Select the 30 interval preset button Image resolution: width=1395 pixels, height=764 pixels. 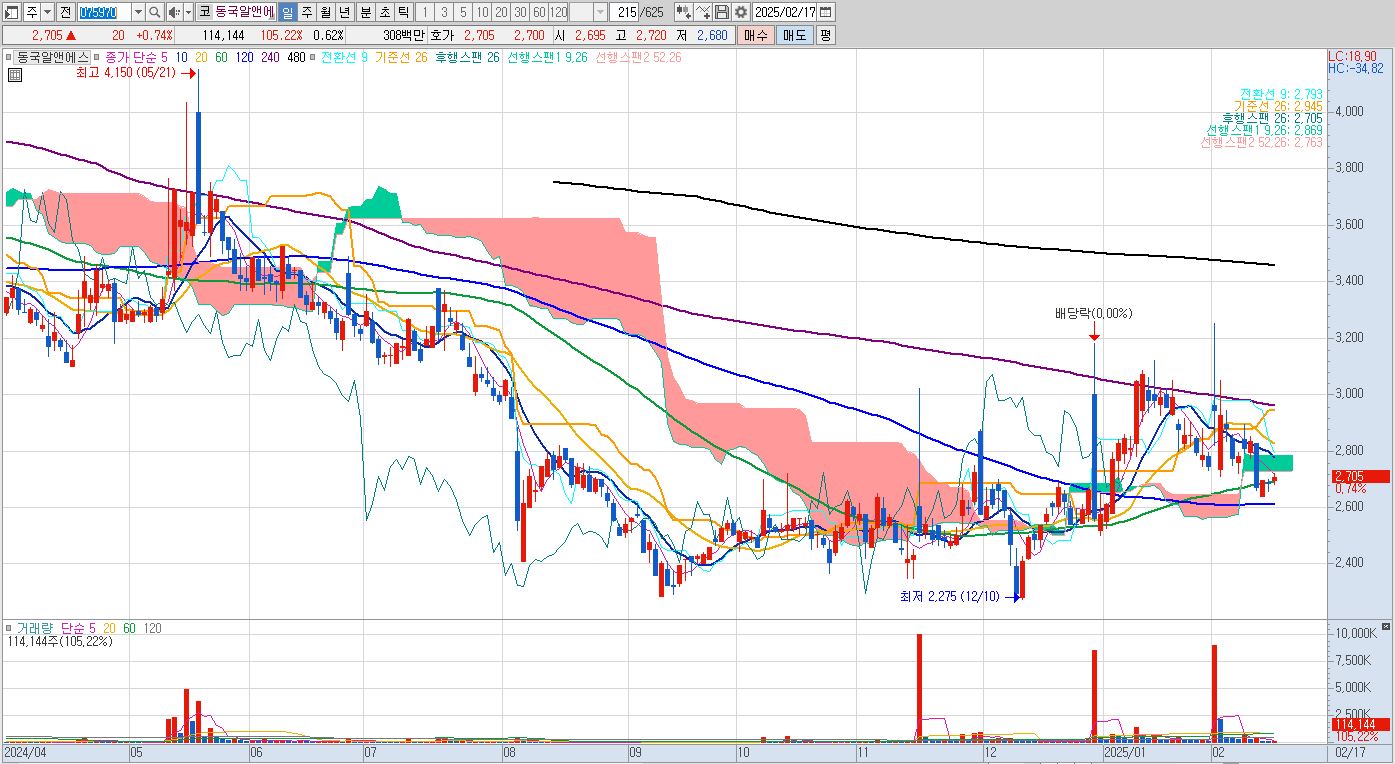[x=520, y=12]
